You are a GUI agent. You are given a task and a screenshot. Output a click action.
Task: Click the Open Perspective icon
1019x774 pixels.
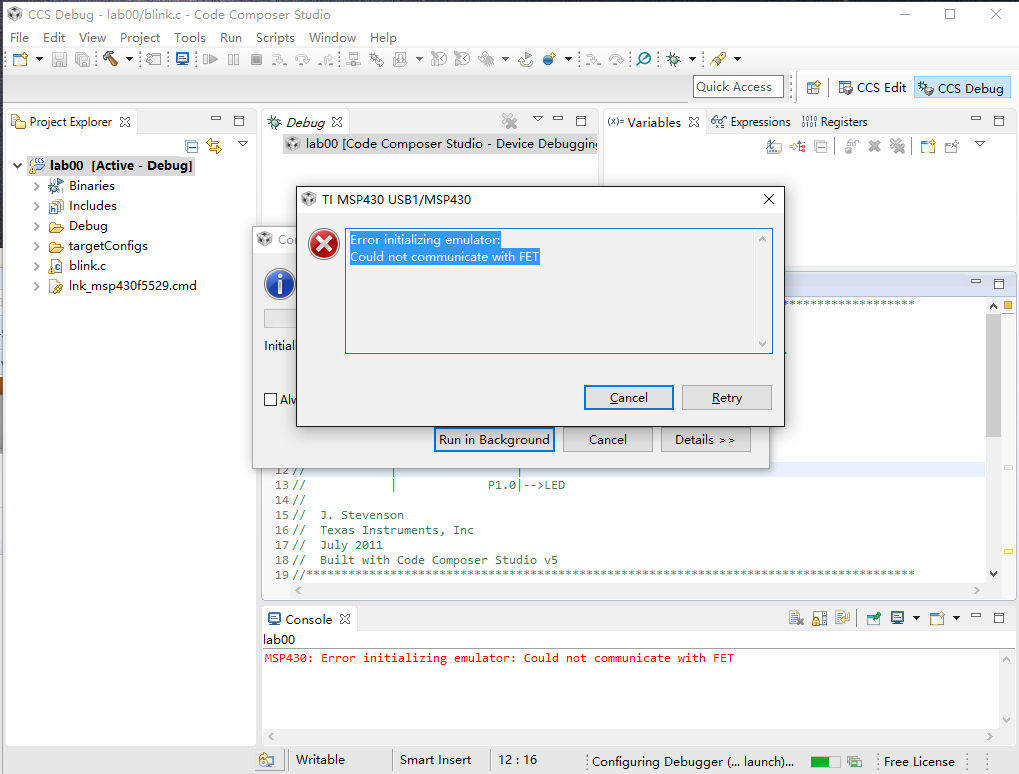point(814,88)
